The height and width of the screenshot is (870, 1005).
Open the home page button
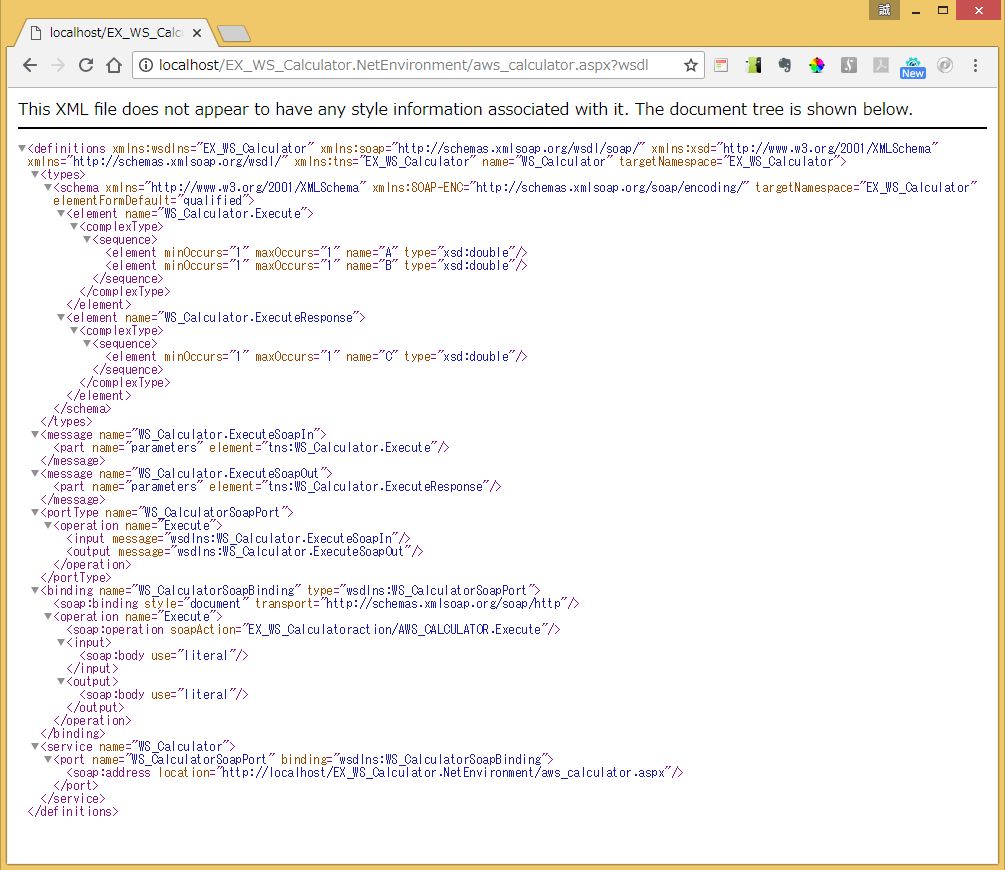tap(114, 65)
